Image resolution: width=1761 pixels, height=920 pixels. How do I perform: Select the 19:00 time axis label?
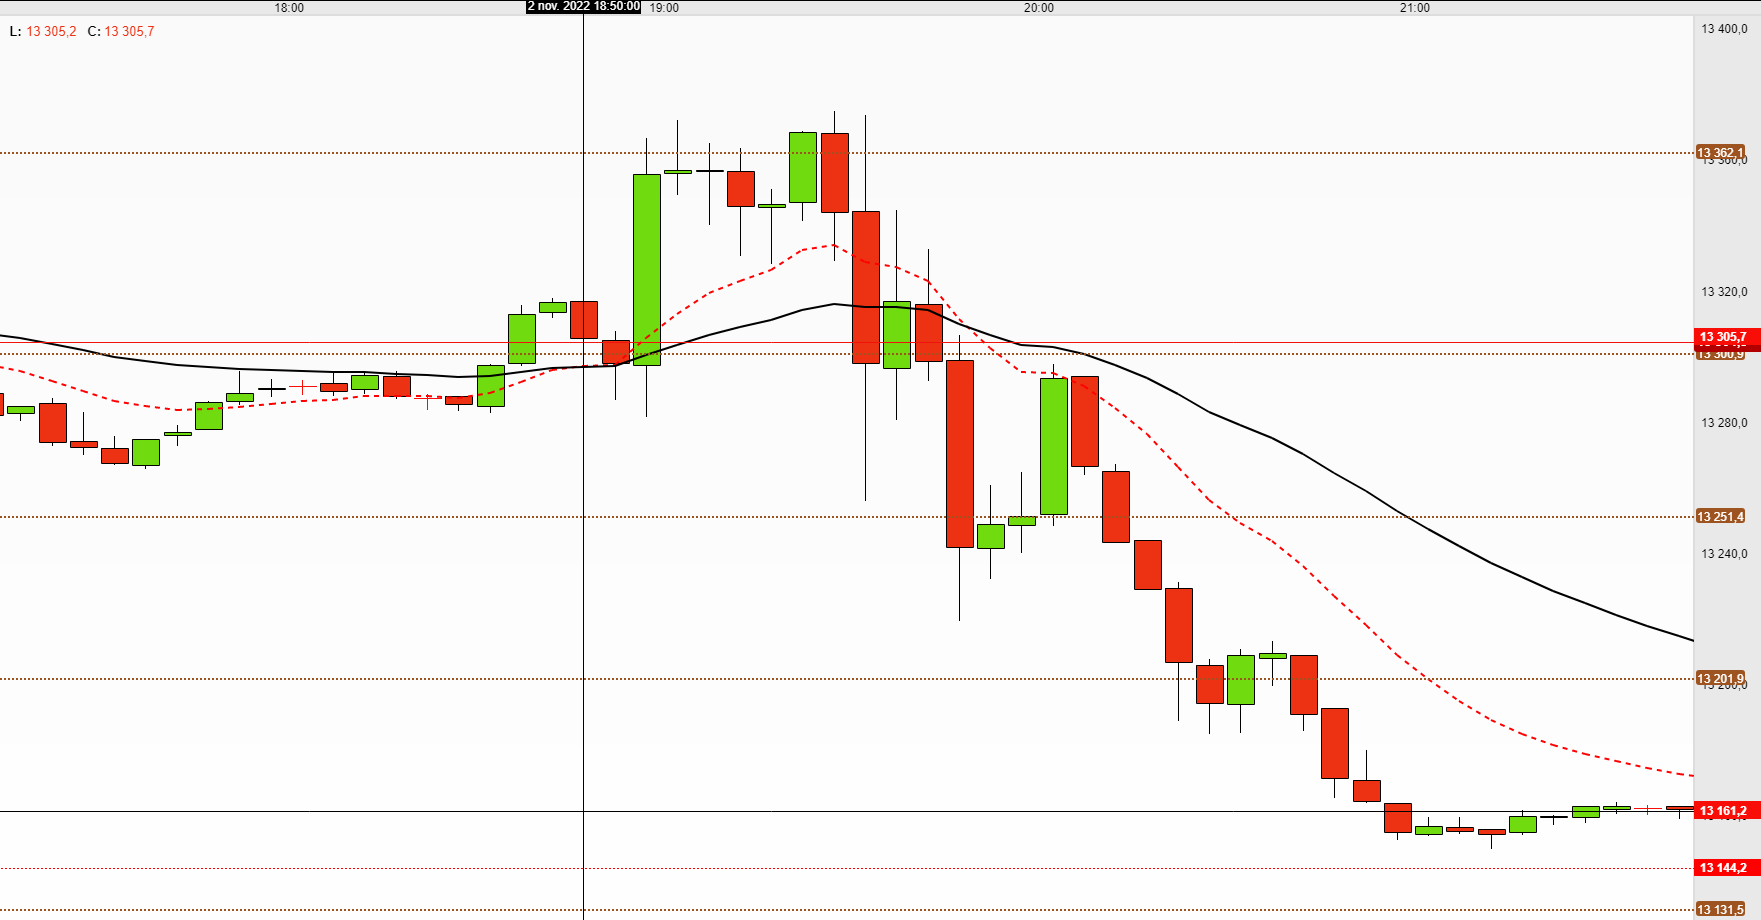pos(664,8)
